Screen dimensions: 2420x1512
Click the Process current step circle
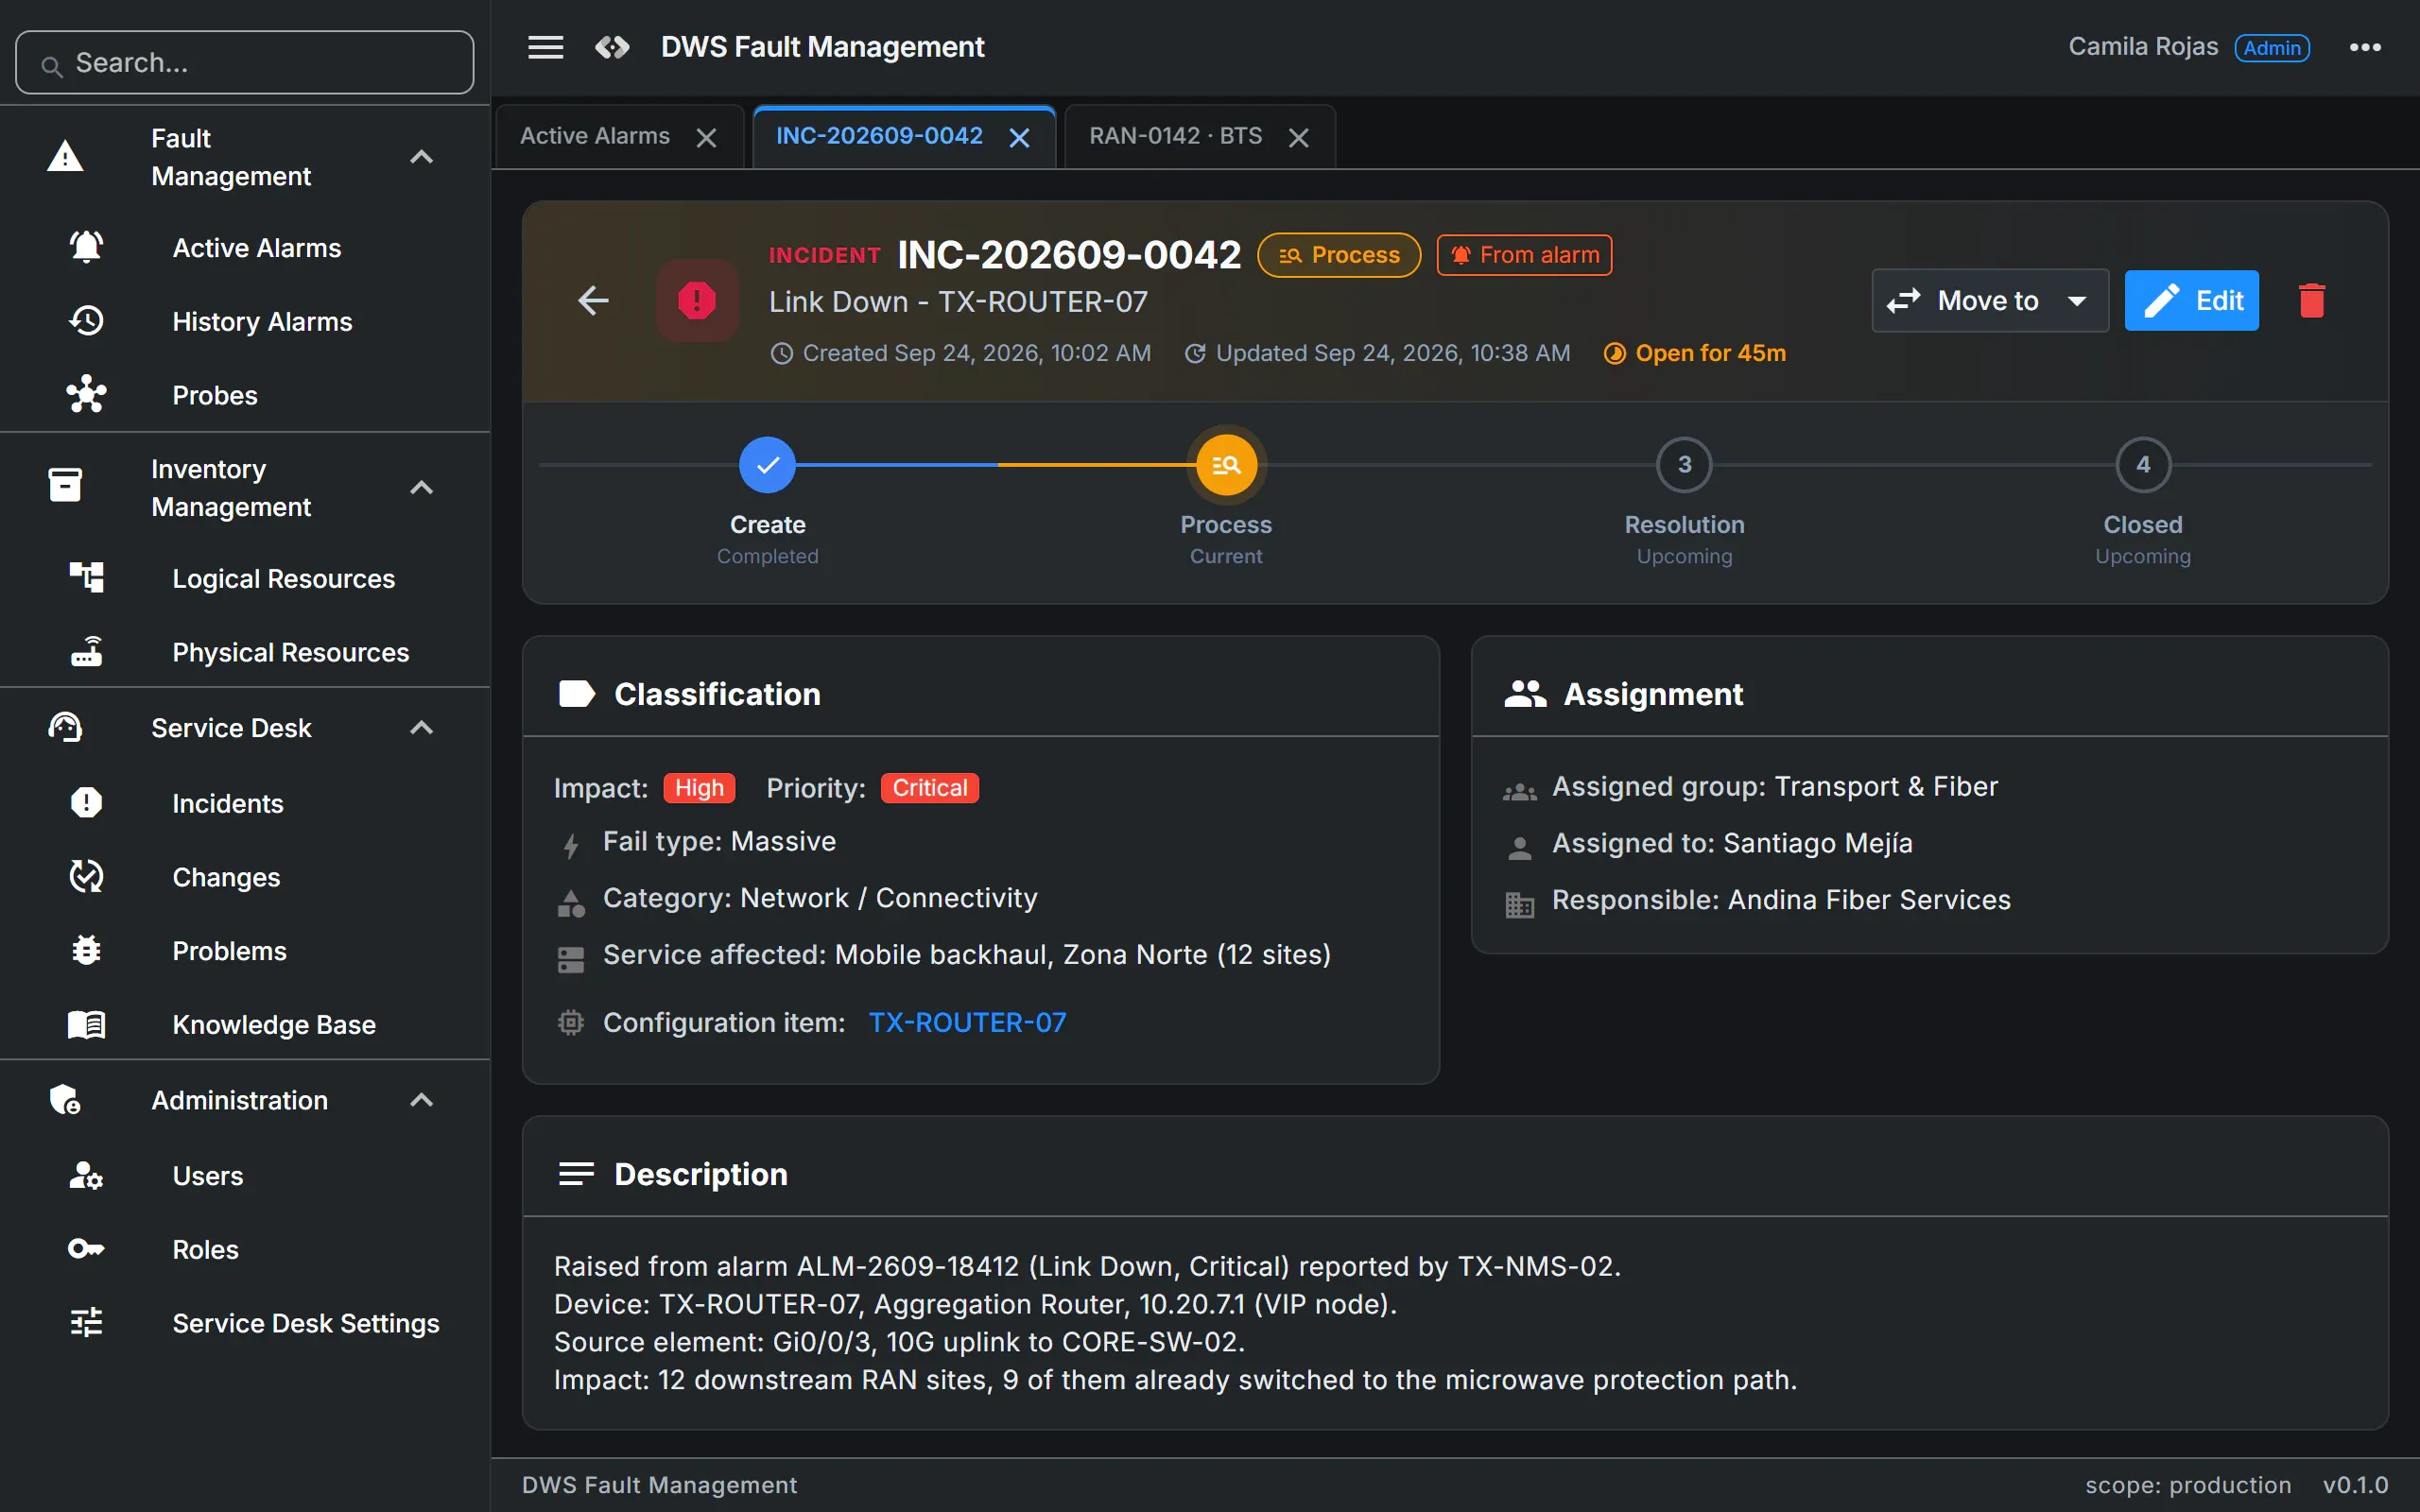tap(1226, 464)
